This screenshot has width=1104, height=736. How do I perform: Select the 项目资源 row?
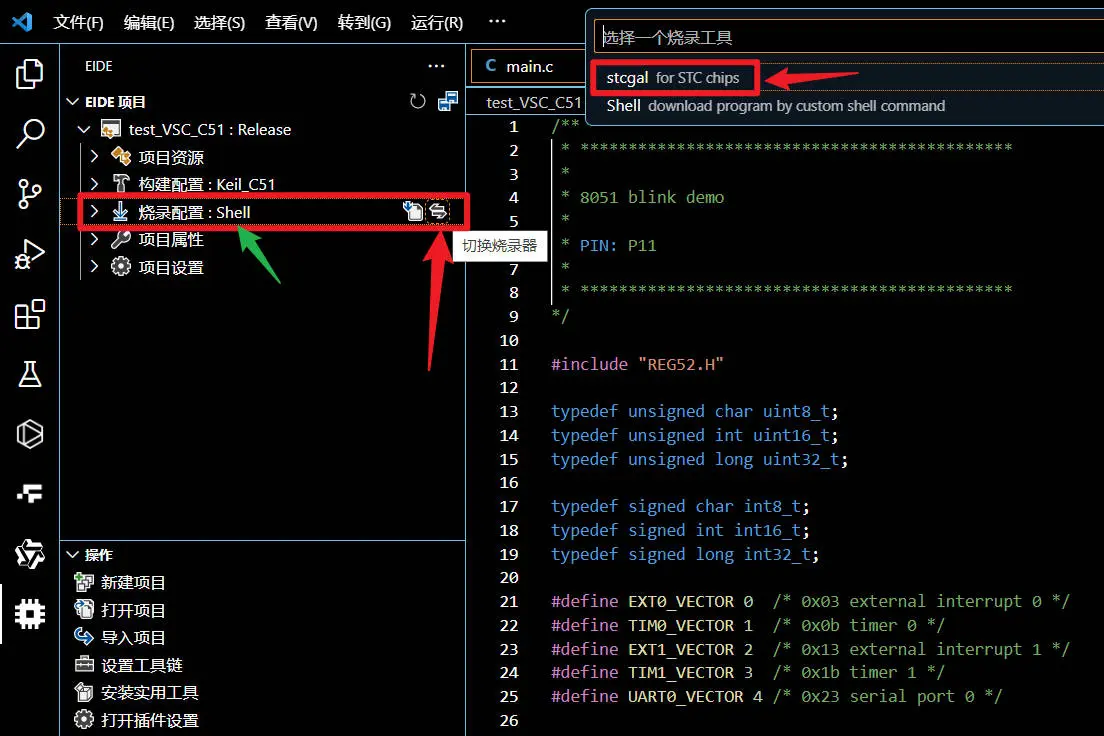point(263,157)
